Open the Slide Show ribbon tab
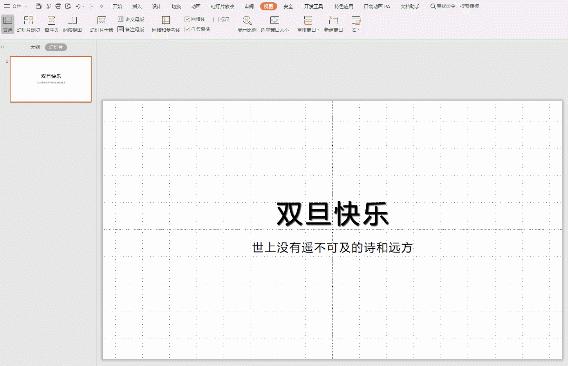The height and width of the screenshot is (366, 568). pyautogui.click(x=222, y=6)
